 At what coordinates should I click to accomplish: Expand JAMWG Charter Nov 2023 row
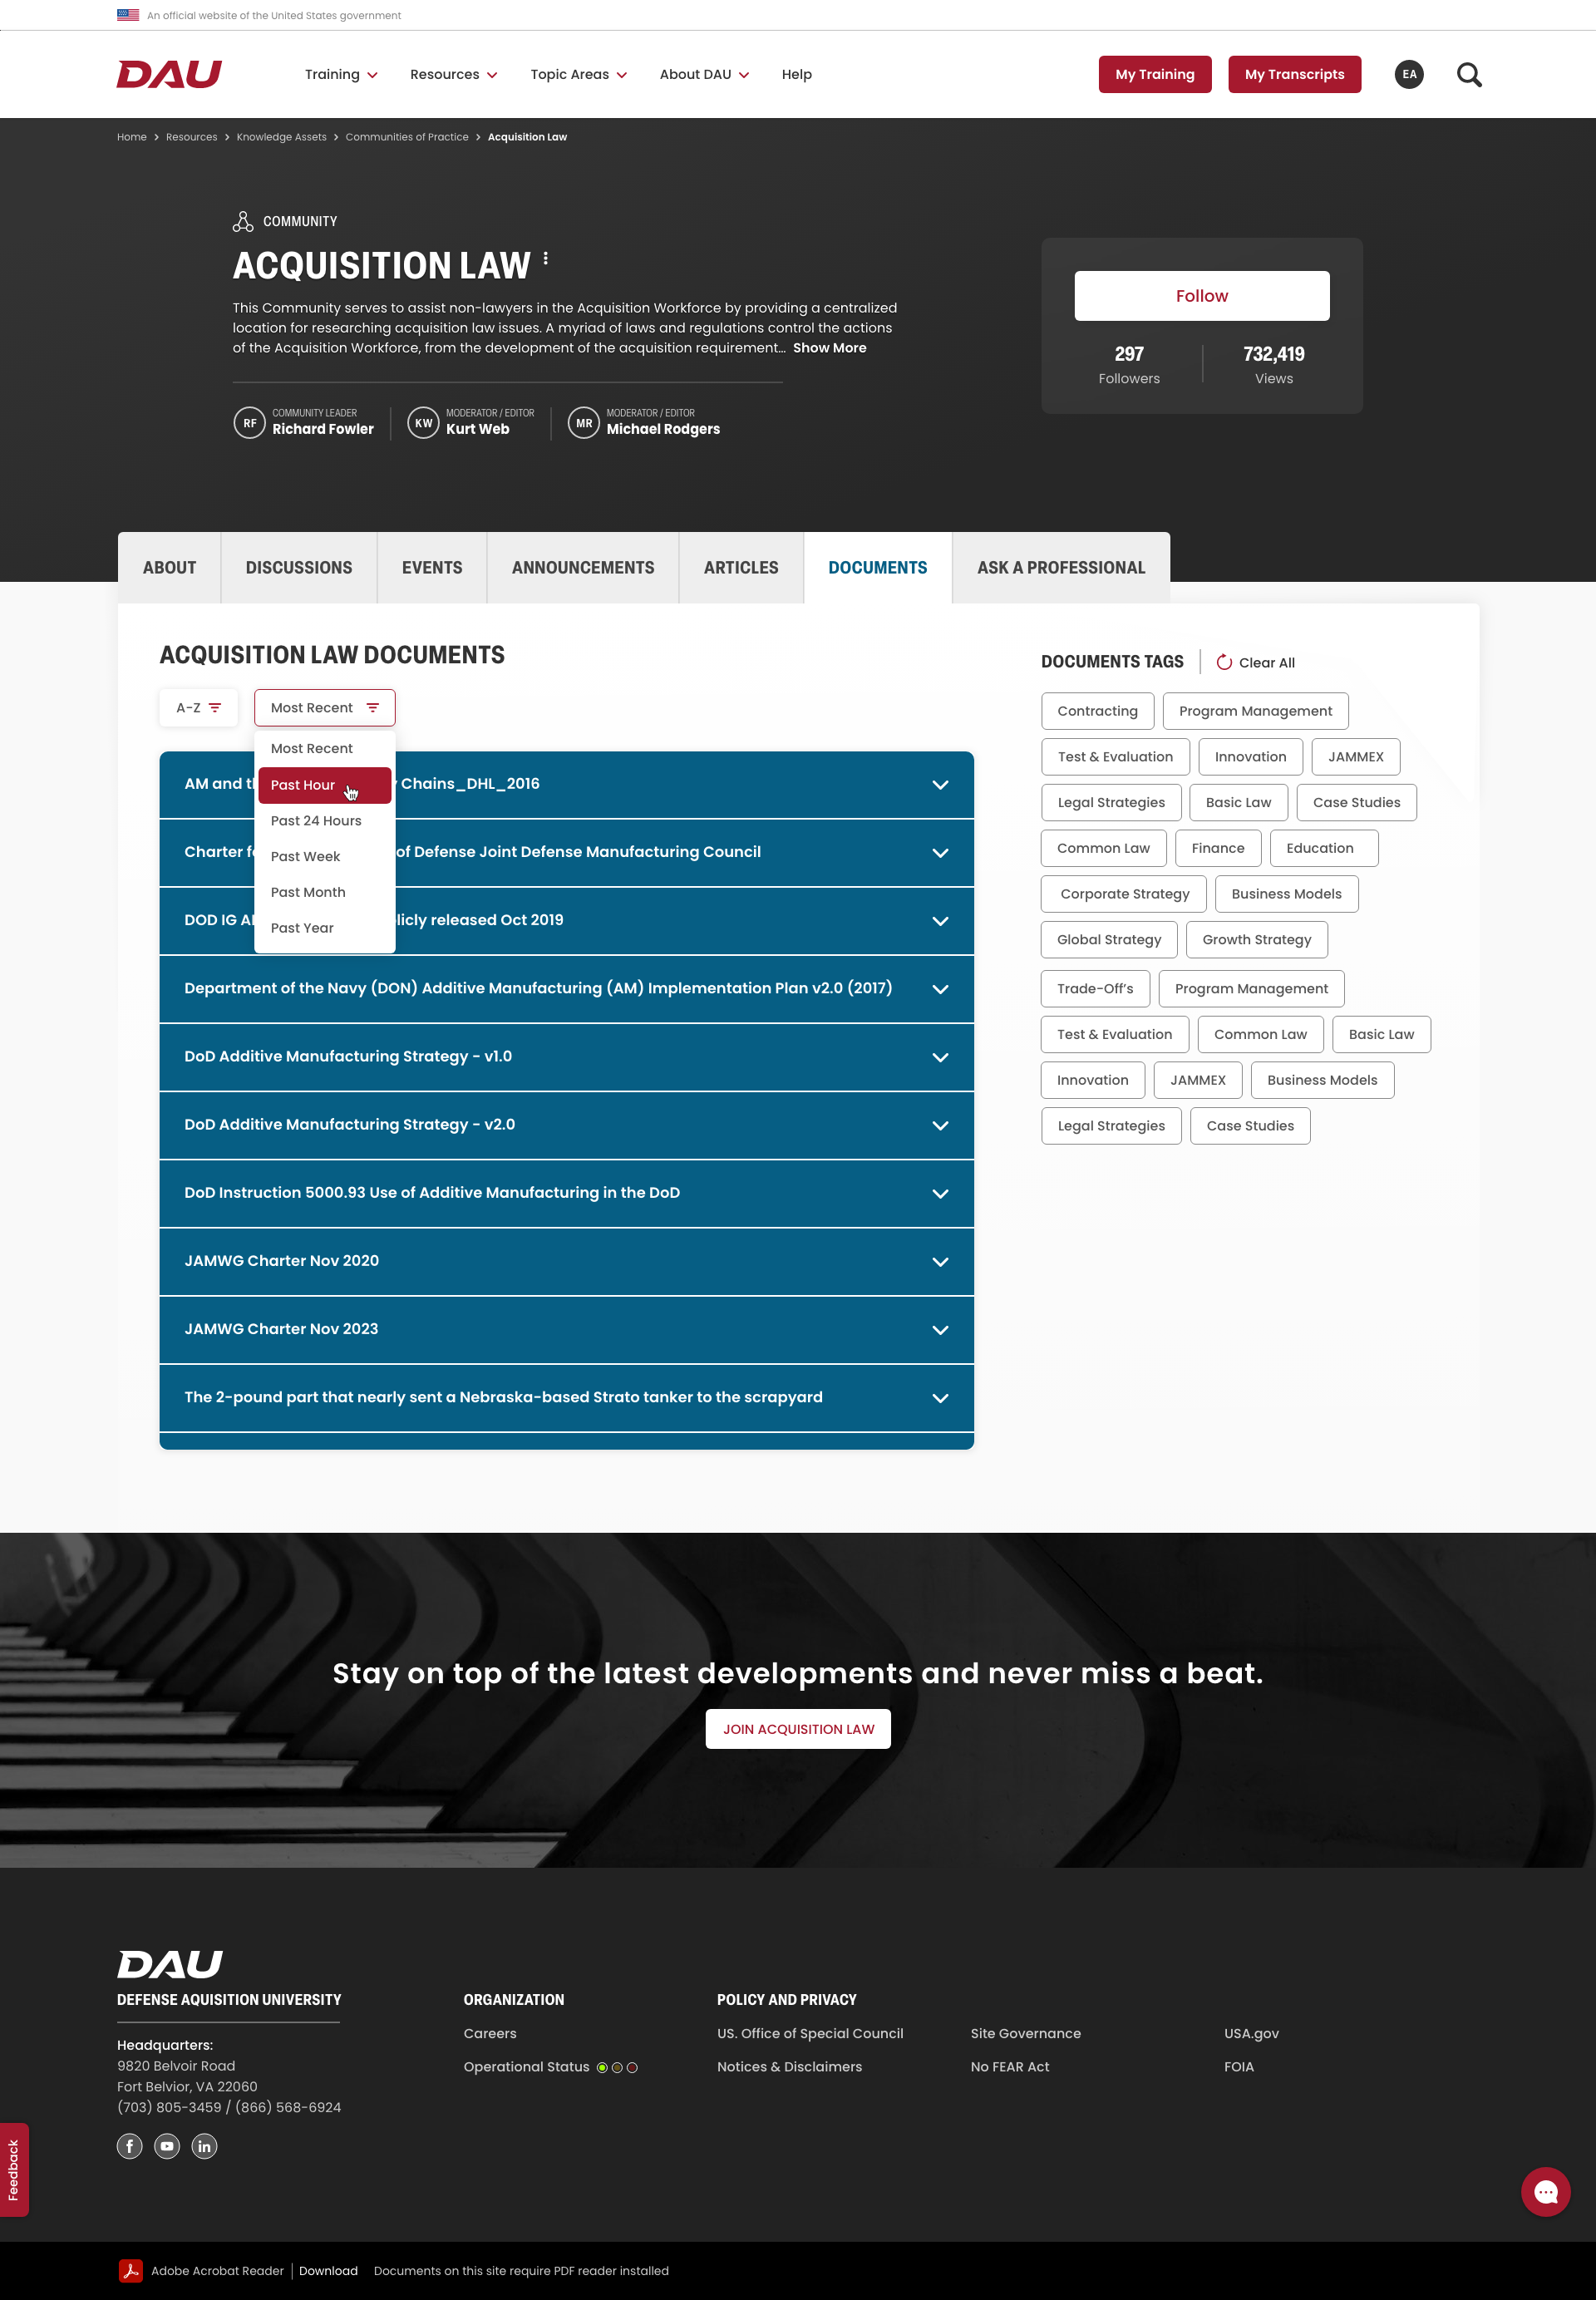566,1329
